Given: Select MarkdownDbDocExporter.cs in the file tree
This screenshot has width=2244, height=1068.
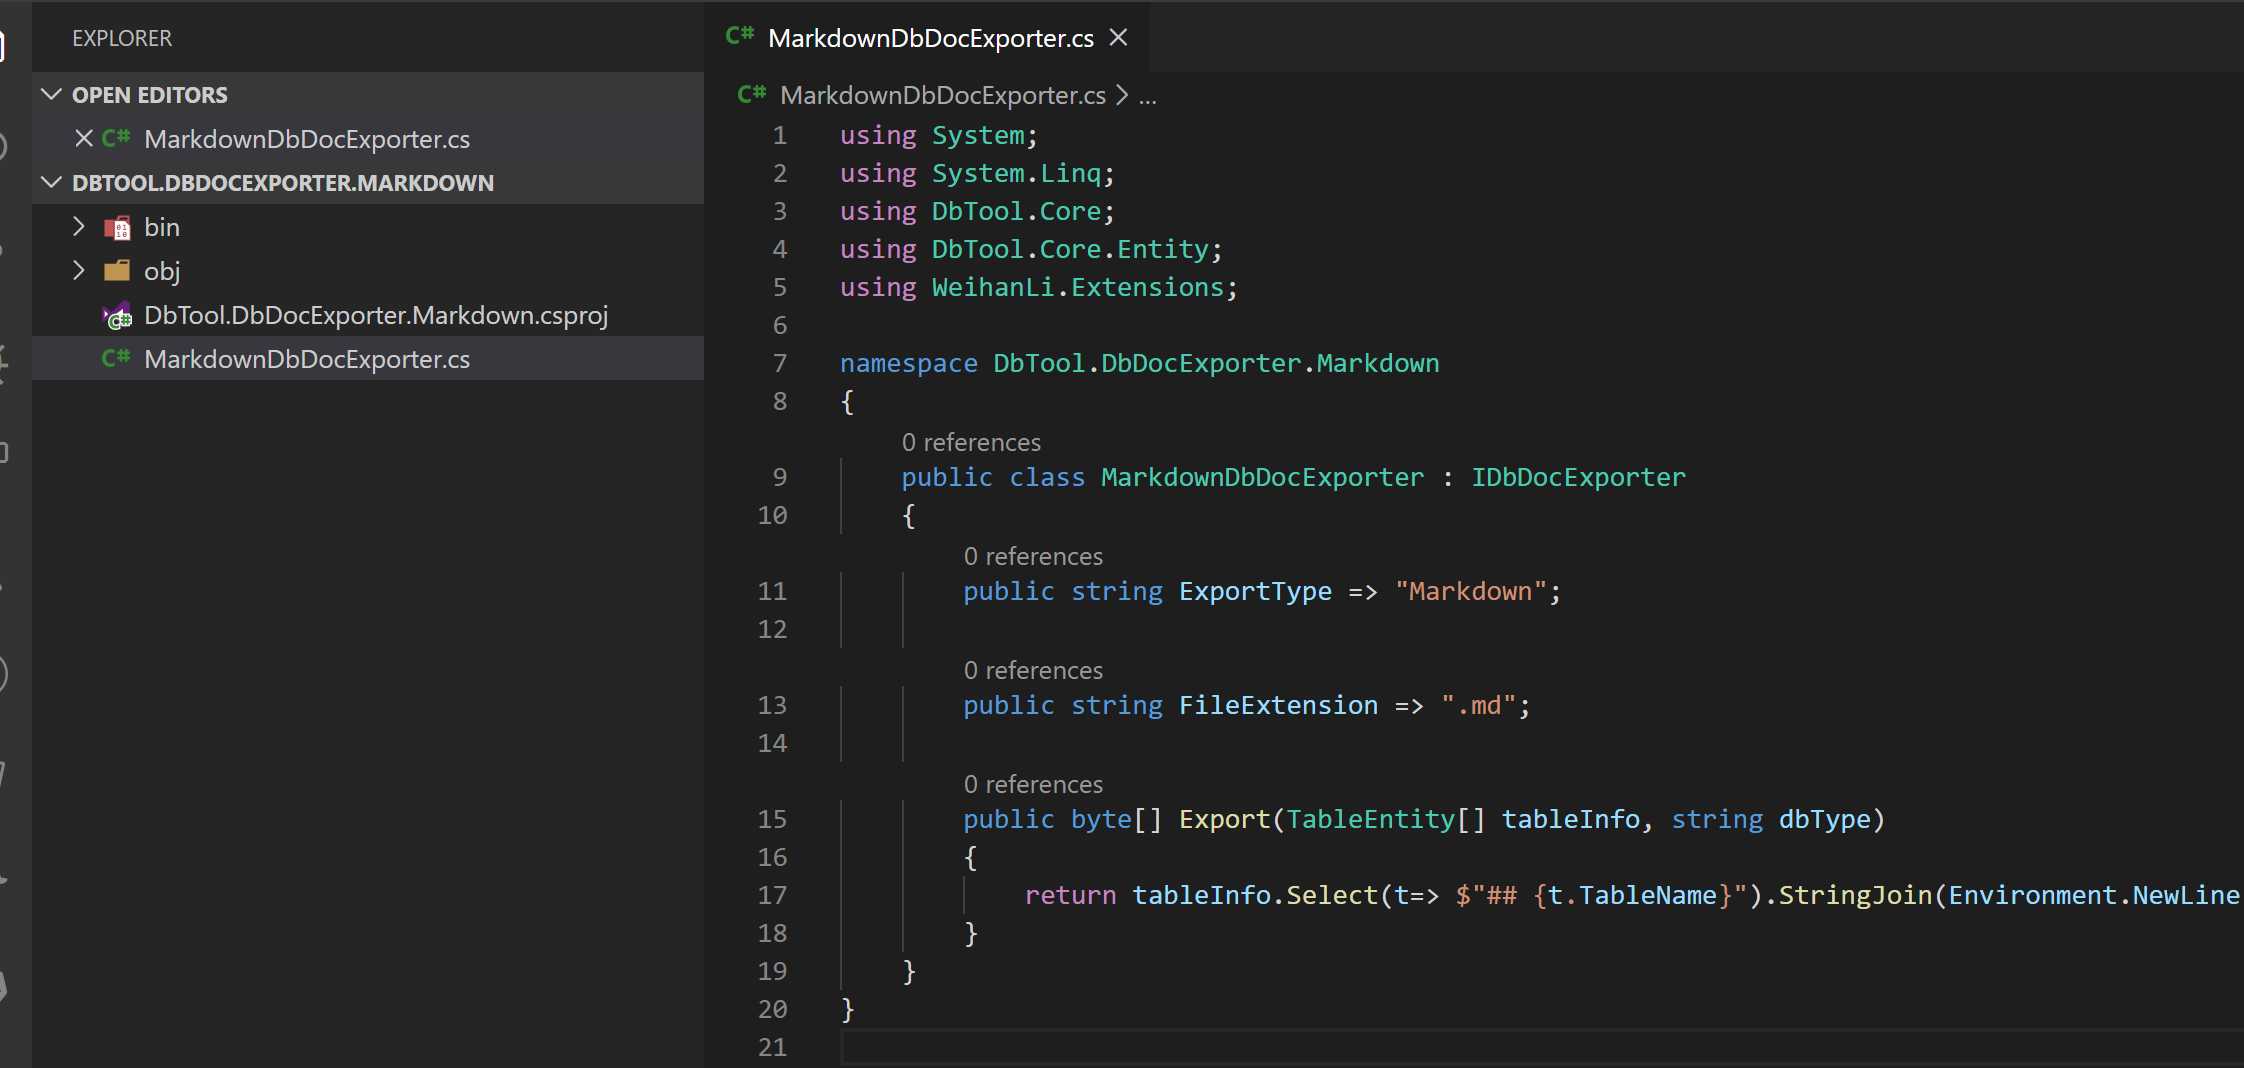Looking at the screenshot, I should tap(368, 358).
